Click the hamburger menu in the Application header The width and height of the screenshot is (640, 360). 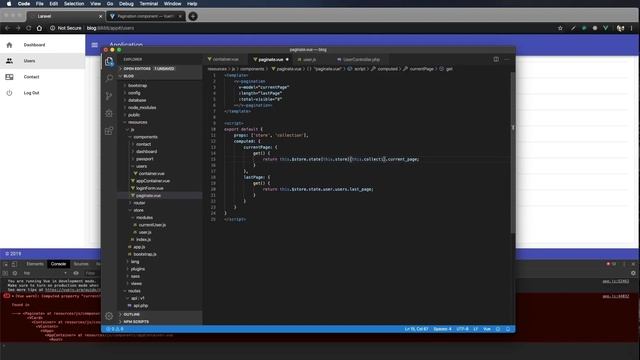[95, 45]
